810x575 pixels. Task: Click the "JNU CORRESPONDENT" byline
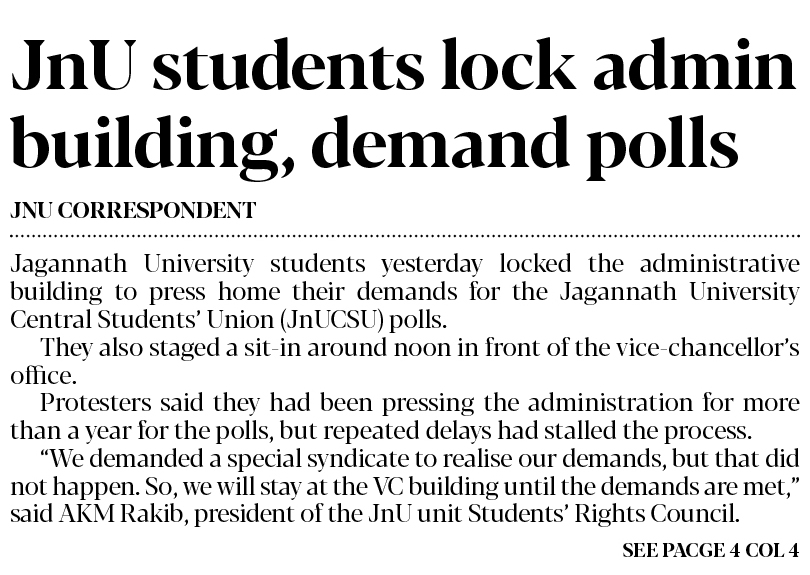point(132,211)
